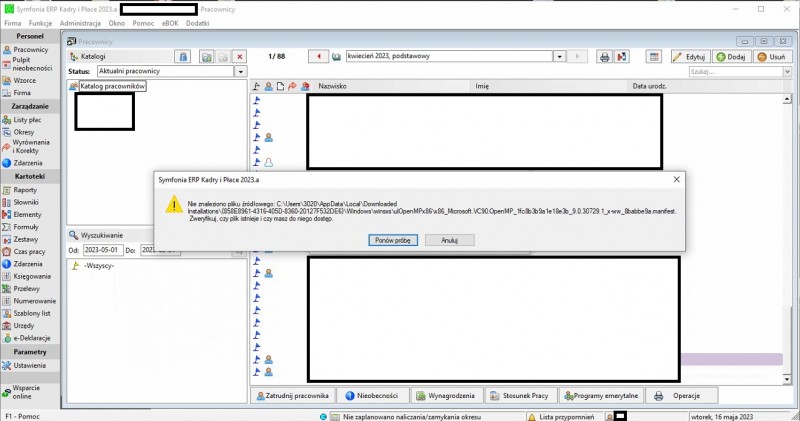Click Anuluj in error dialog
This screenshot has height=421, width=800.
click(x=449, y=240)
